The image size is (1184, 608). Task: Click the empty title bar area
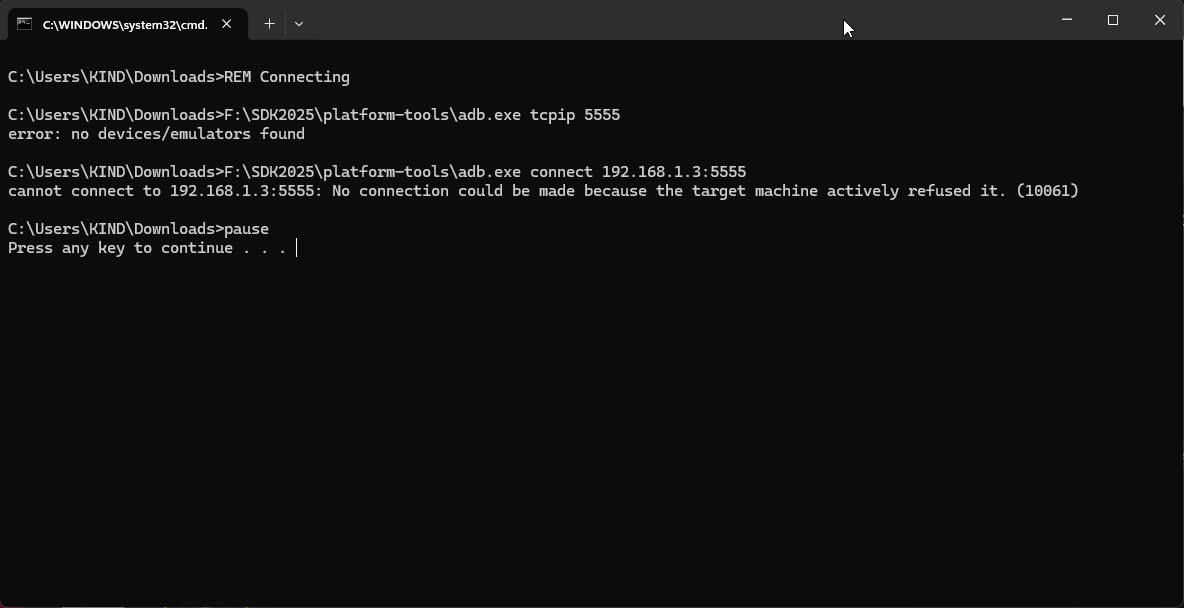[x=650, y=20]
